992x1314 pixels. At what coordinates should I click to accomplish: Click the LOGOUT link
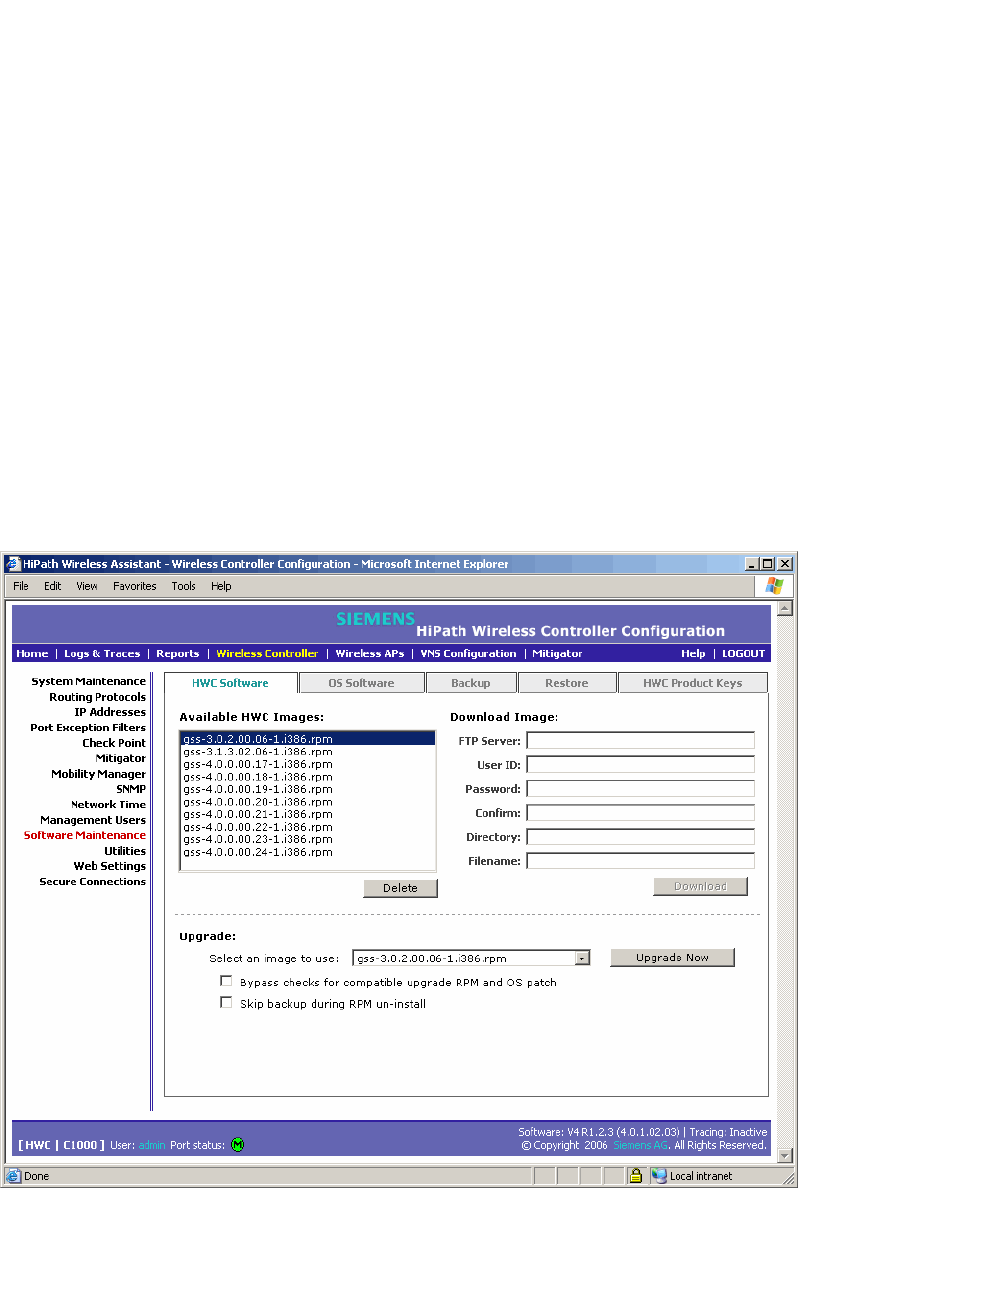[743, 653]
